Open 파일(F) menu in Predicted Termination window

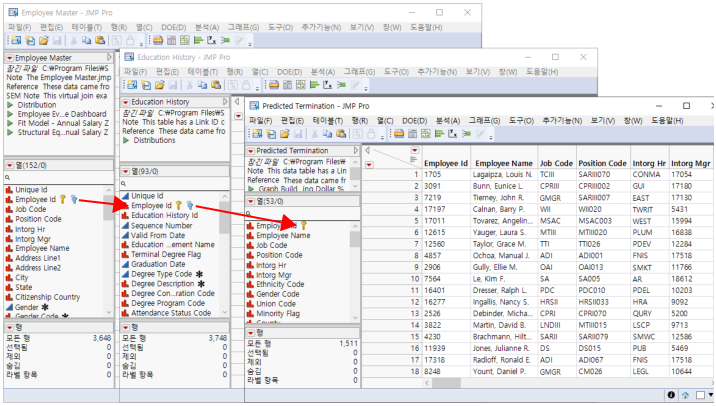coord(260,121)
